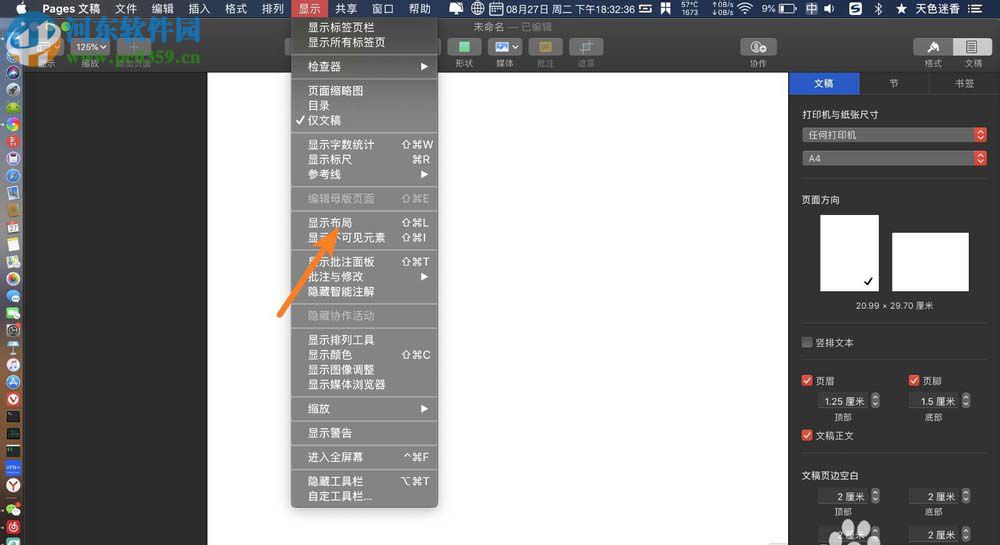Open the 插入 menu in menu bar
This screenshot has width=1000, height=545.
coord(199,8)
